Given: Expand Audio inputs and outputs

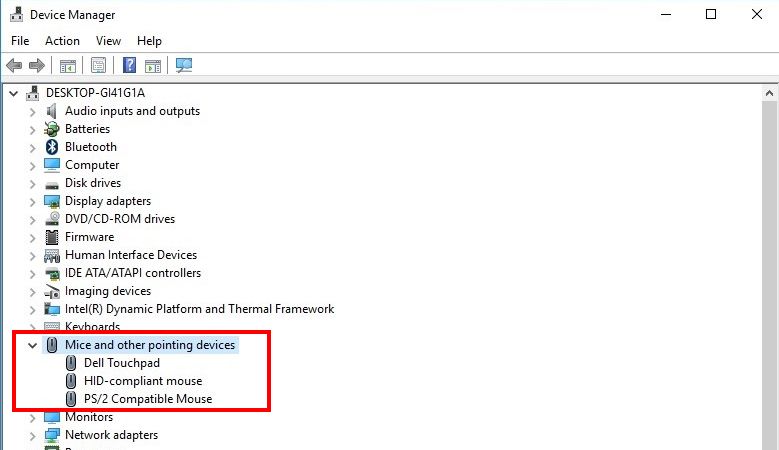Looking at the screenshot, I should [32, 112].
